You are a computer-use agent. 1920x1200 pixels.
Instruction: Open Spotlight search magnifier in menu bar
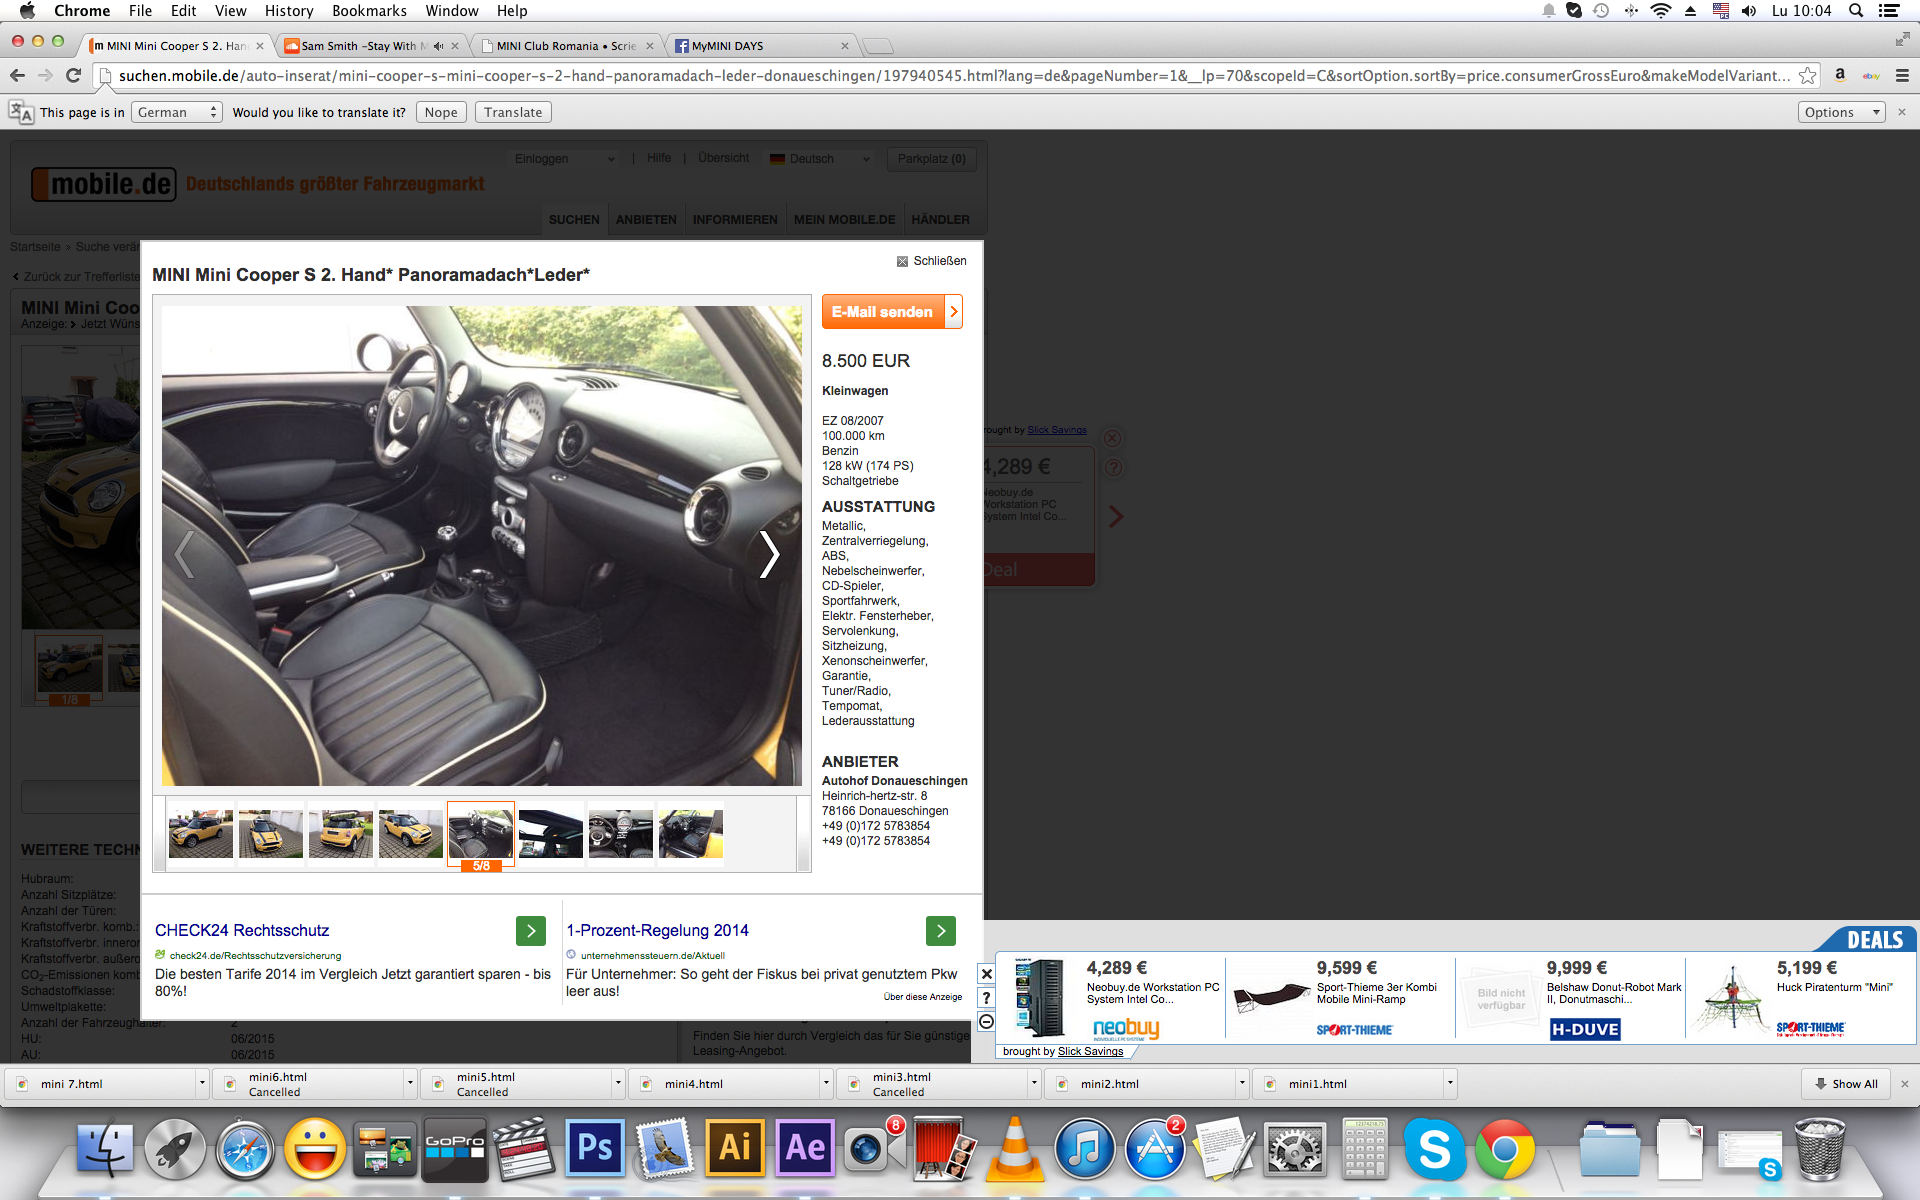(x=1856, y=11)
